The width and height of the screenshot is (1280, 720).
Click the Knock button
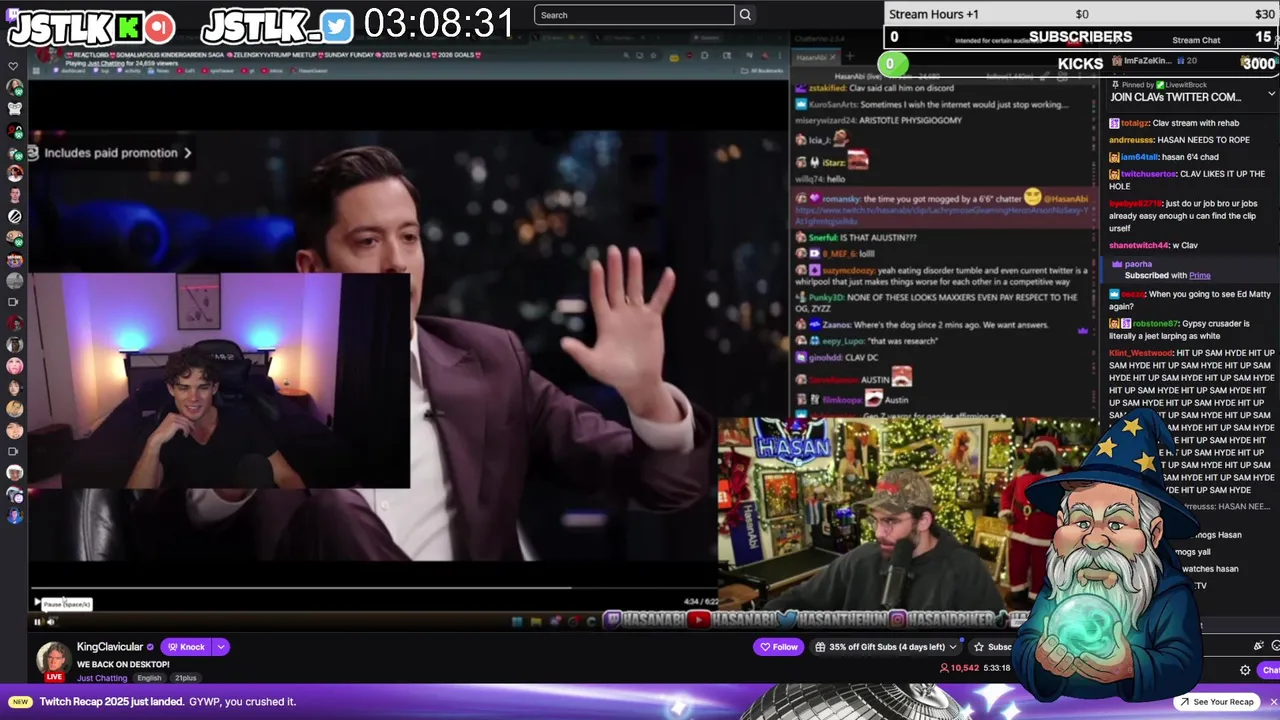[x=185, y=647]
